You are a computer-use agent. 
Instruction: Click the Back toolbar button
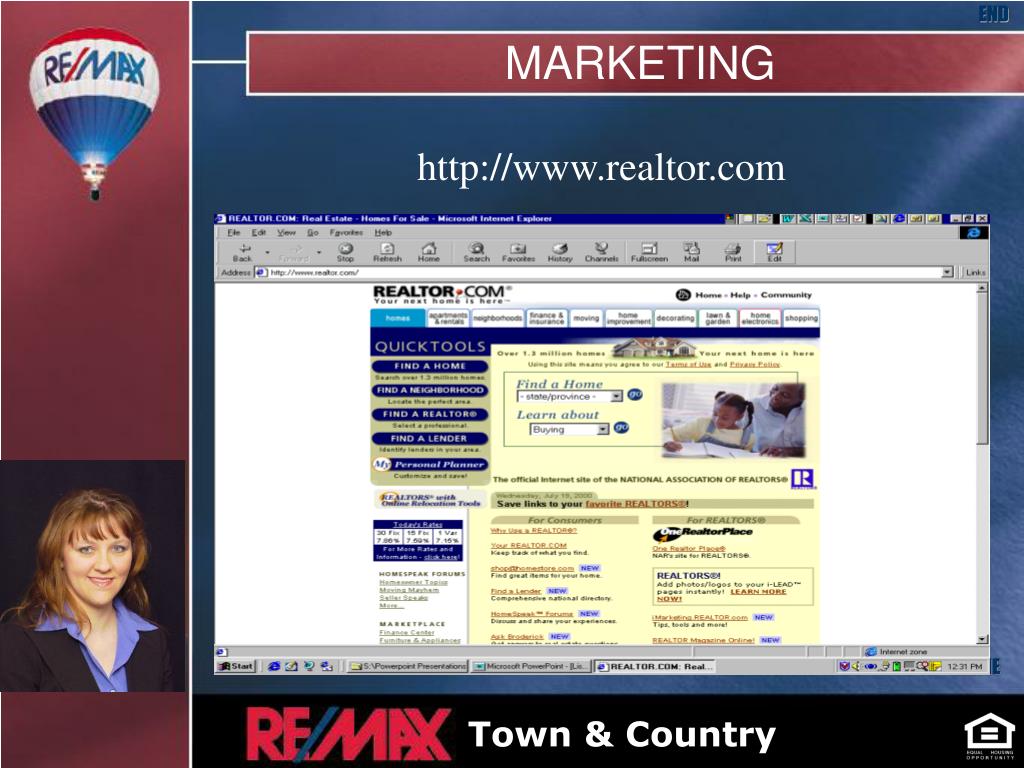[242, 252]
